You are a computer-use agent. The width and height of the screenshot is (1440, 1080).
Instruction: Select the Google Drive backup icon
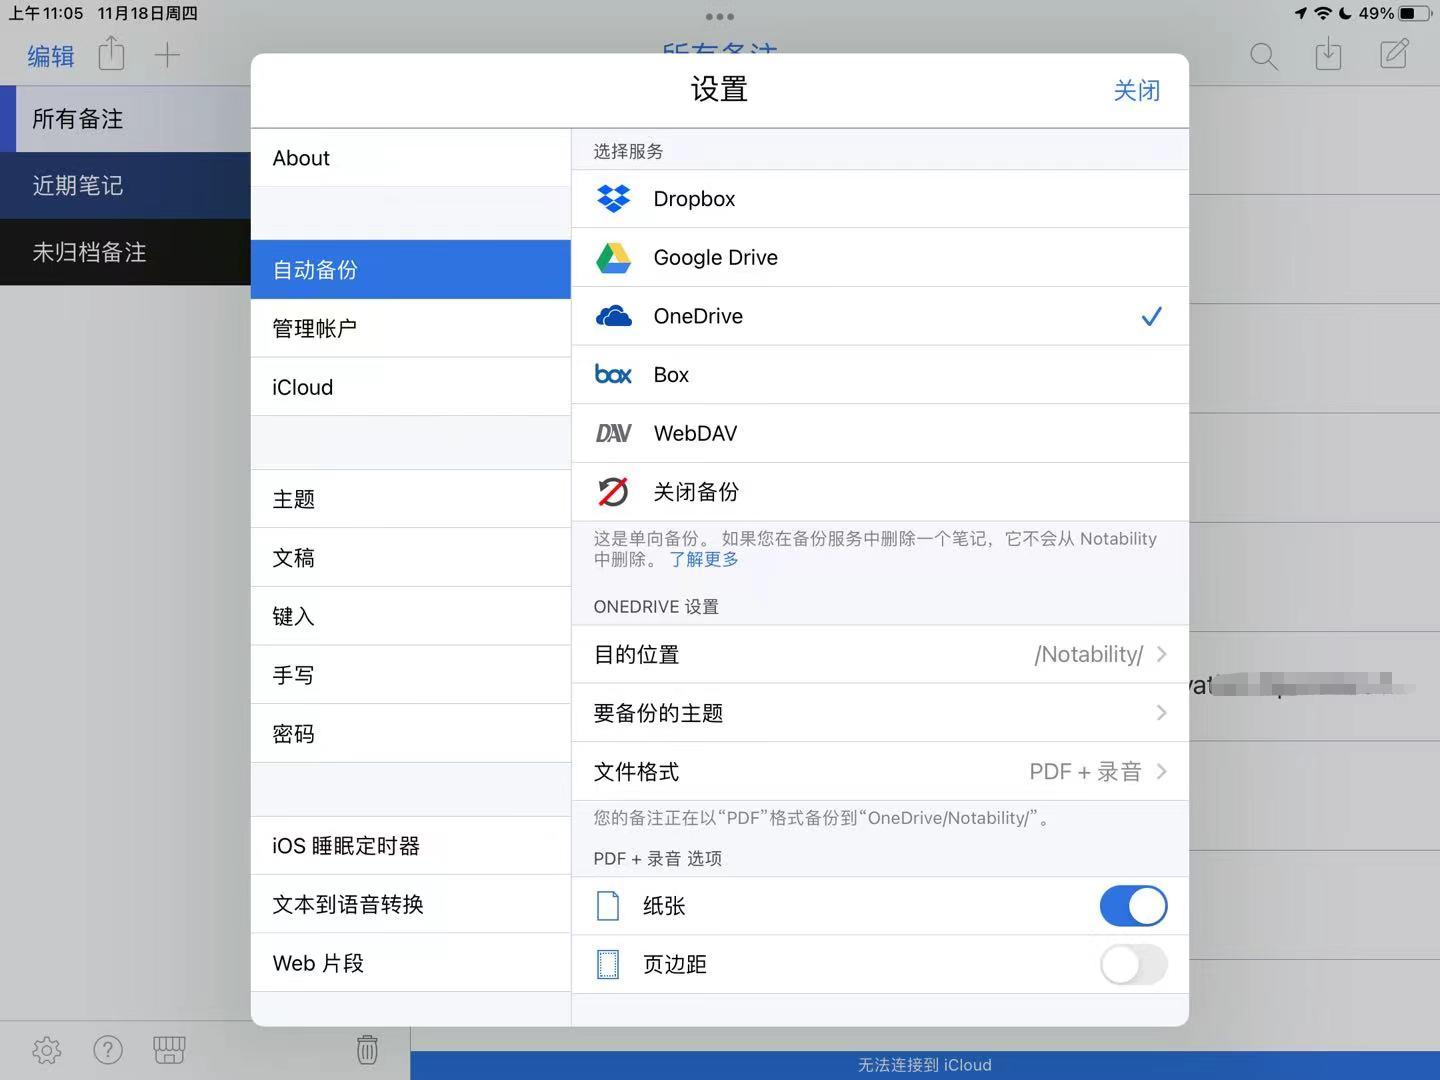coord(613,257)
